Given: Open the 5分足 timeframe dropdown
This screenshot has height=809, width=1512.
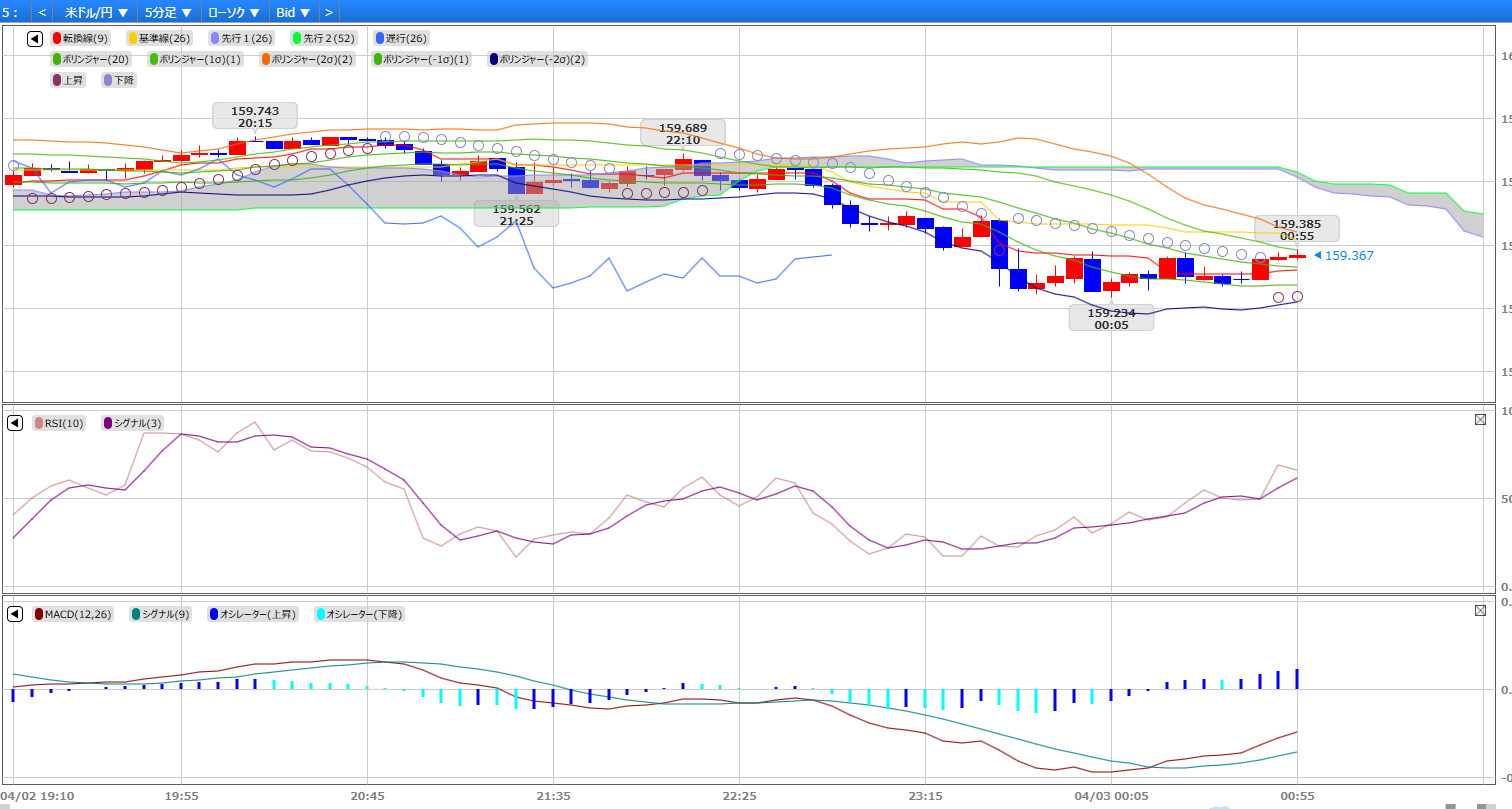Looking at the screenshot, I should [167, 12].
